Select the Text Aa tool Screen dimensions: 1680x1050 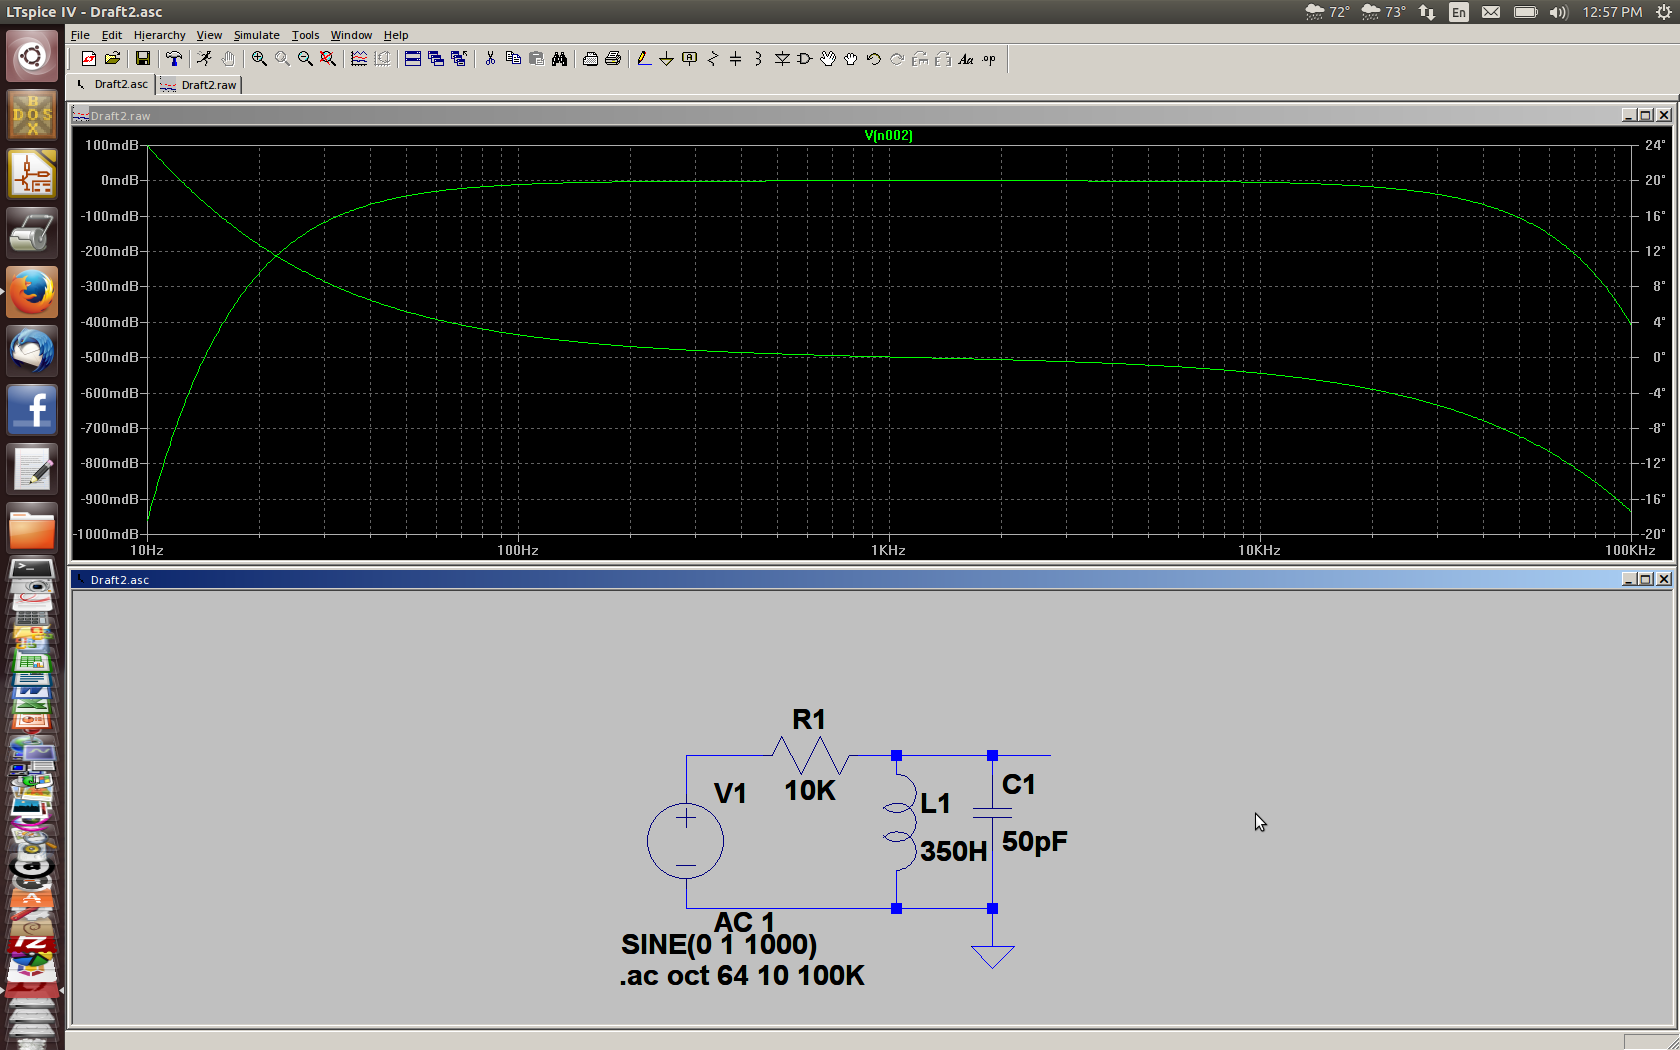(966, 59)
